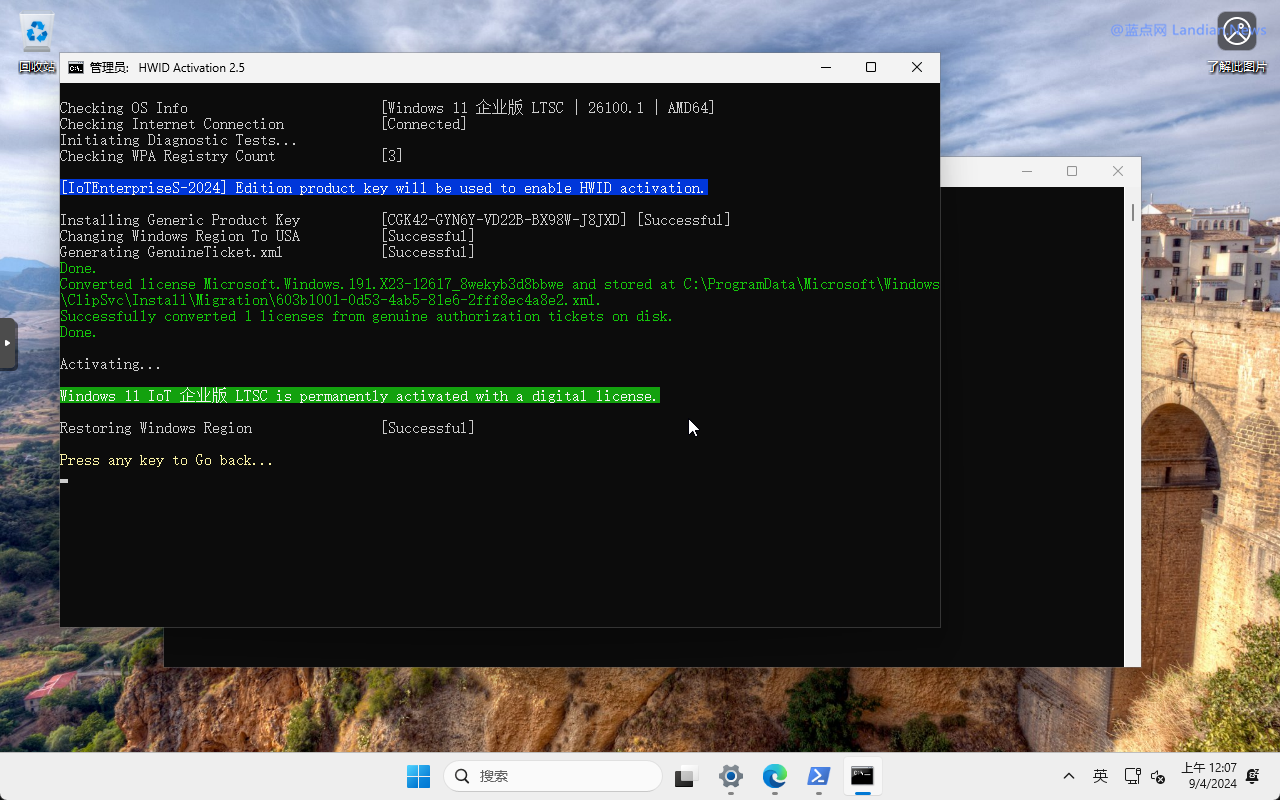Open Settings from the taskbar
This screenshot has width=1280, height=800.
coord(731,776)
